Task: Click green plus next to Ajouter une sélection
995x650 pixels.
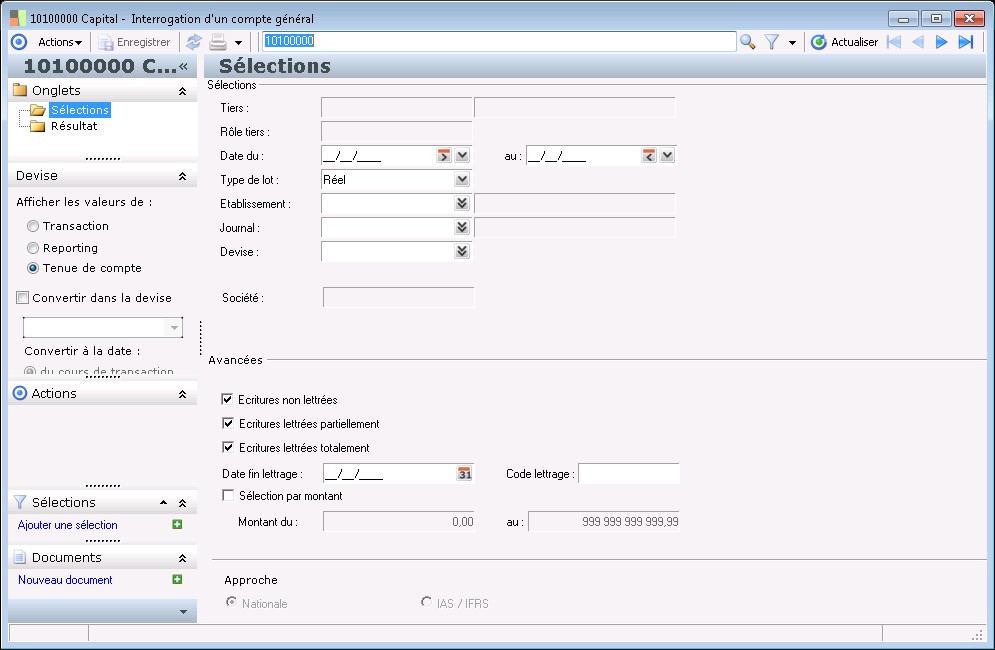Action: tap(178, 524)
